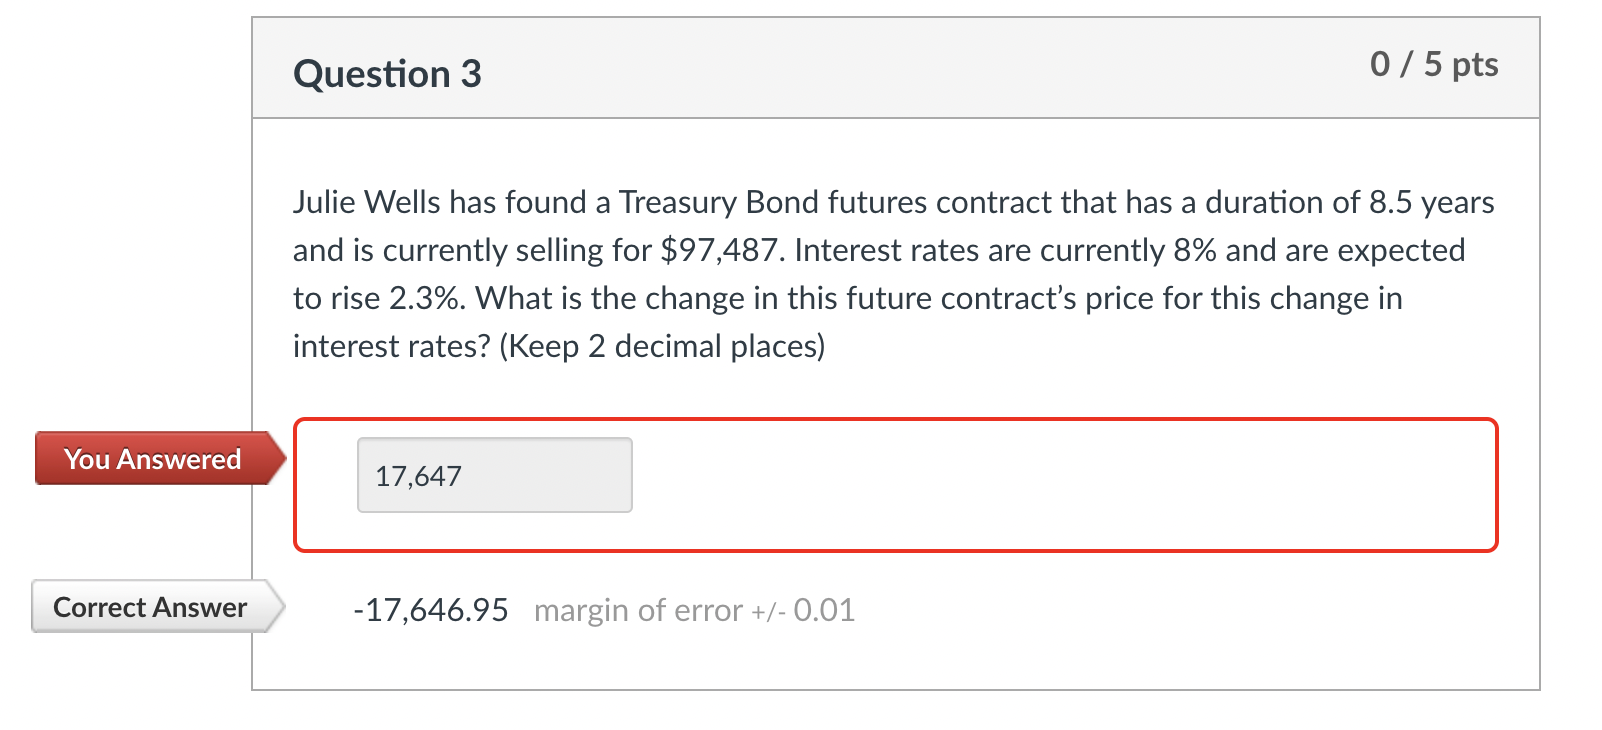Select the Question 3 heading
This screenshot has width=1602, height=730.
pos(387,74)
